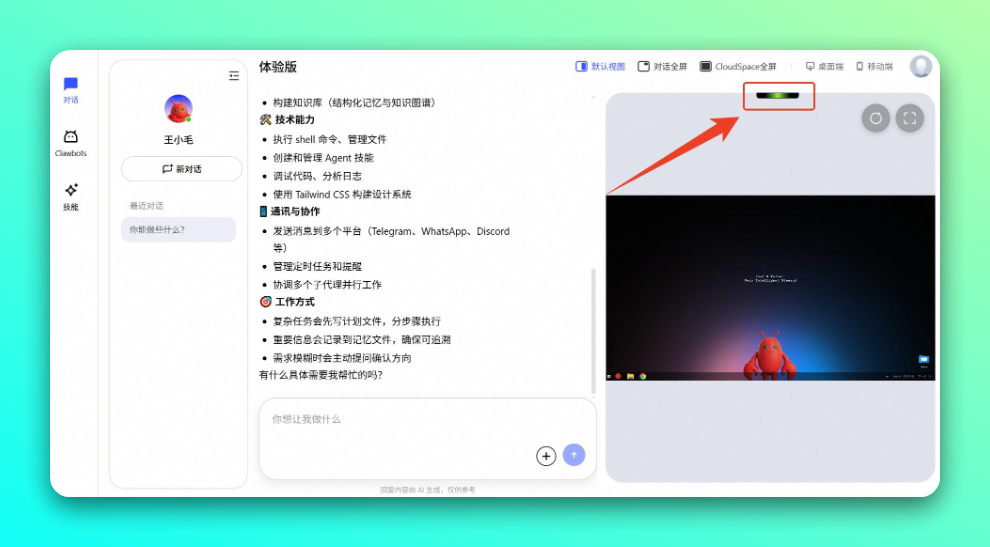This screenshot has width=990, height=547.
Task: Expand CloudSpace preview to fullscreen
Action: (x=910, y=118)
